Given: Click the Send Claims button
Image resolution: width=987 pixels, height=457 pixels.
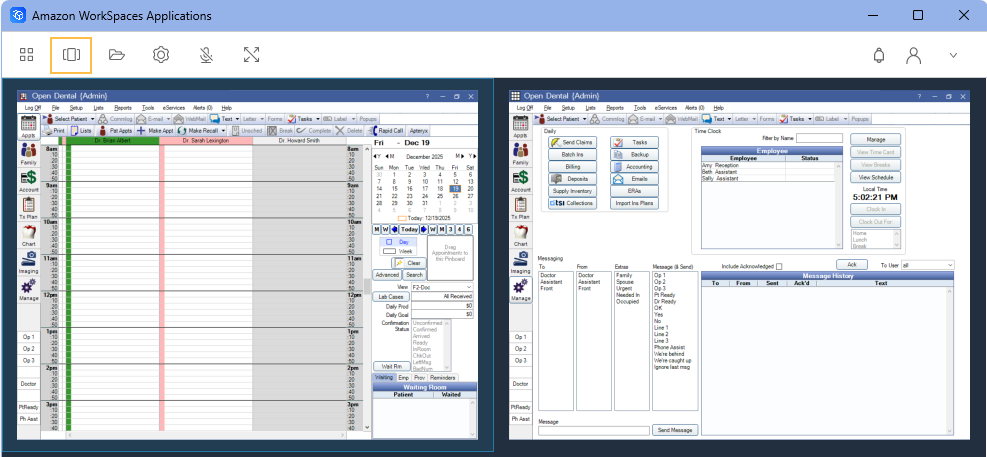Looking at the screenshot, I should click(x=572, y=143).
